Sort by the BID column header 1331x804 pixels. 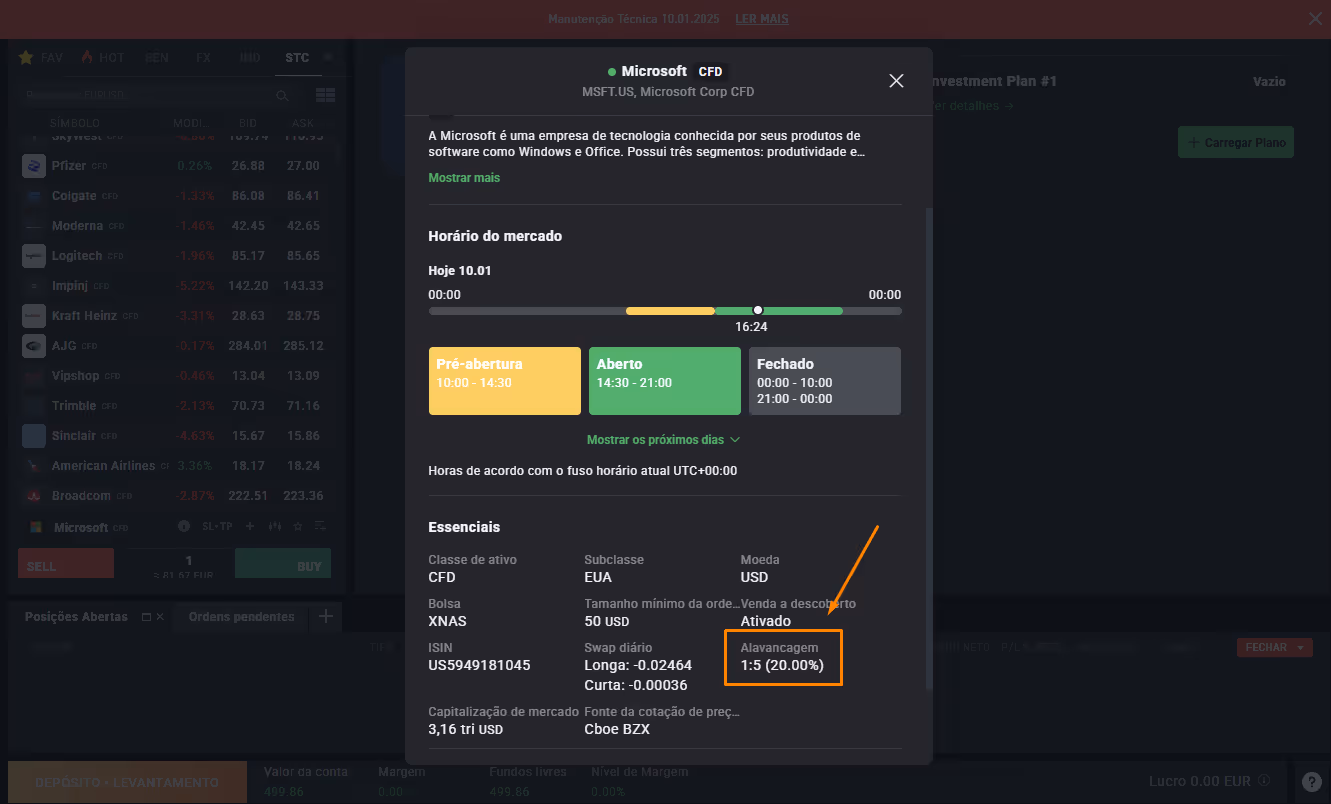tap(248, 122)
